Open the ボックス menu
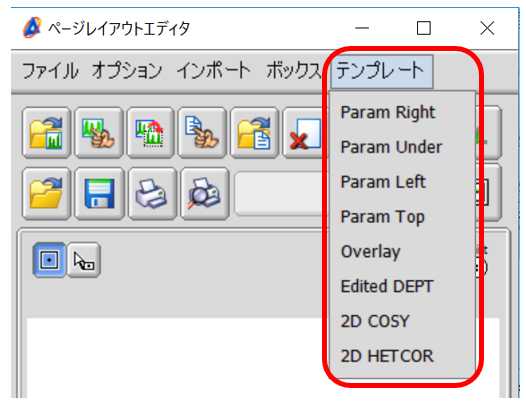 coord(293,71)
